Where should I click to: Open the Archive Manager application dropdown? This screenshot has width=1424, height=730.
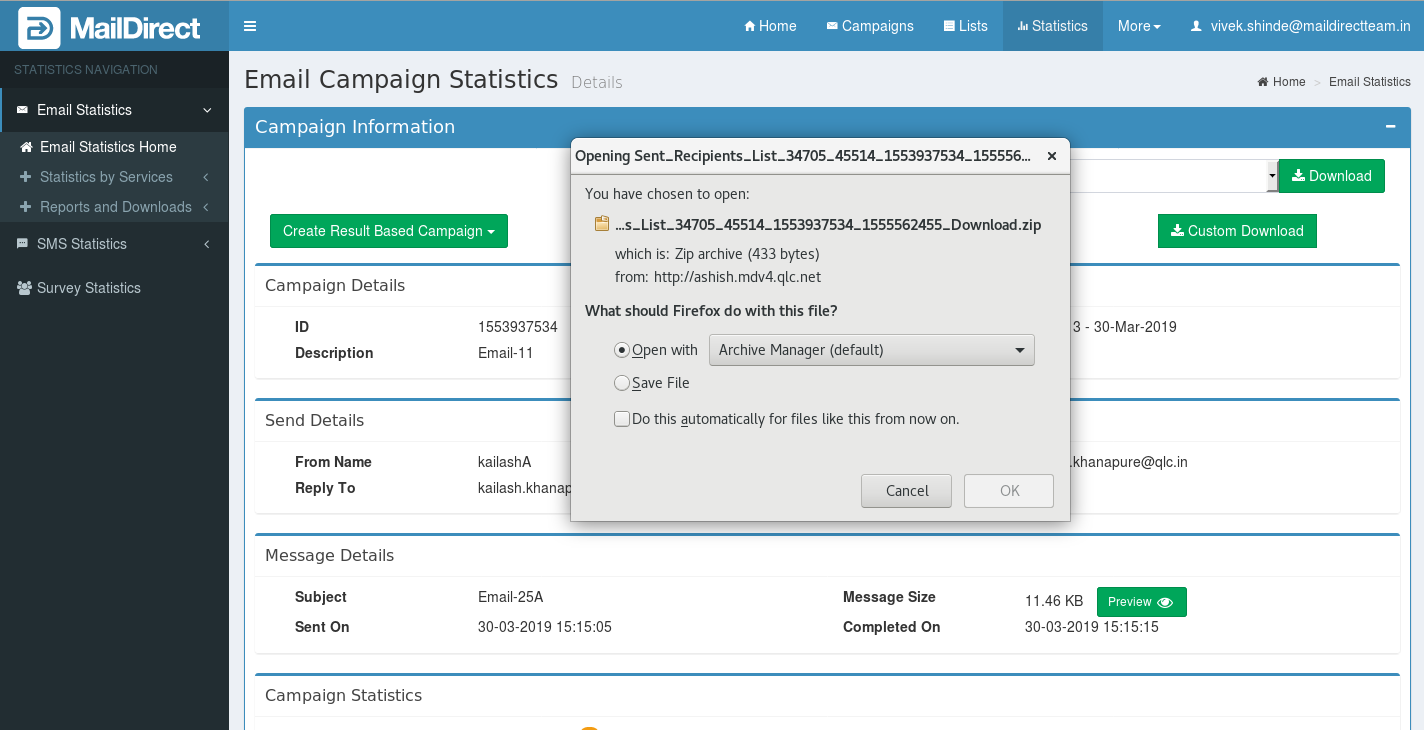coord(871,350)
